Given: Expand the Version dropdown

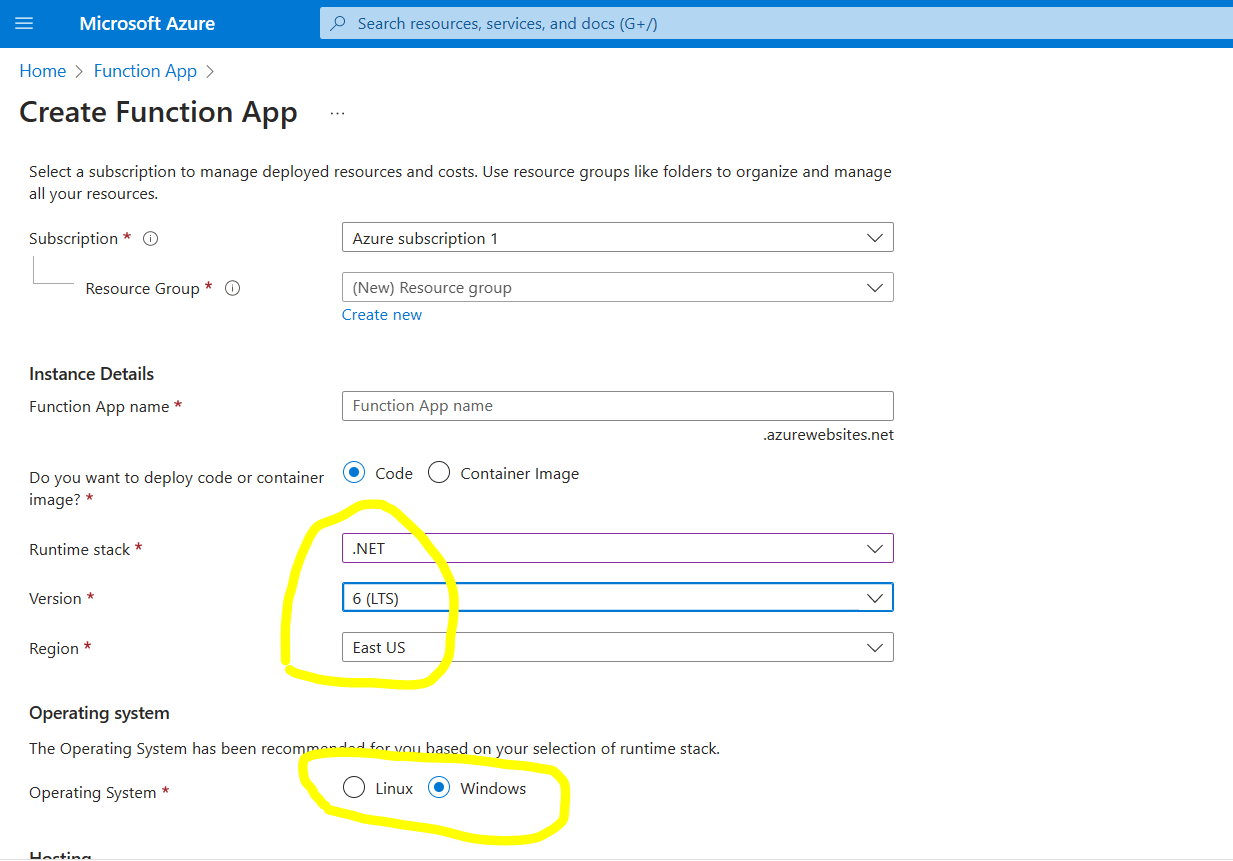Looking at the screenshot, I should click(617, 598).
